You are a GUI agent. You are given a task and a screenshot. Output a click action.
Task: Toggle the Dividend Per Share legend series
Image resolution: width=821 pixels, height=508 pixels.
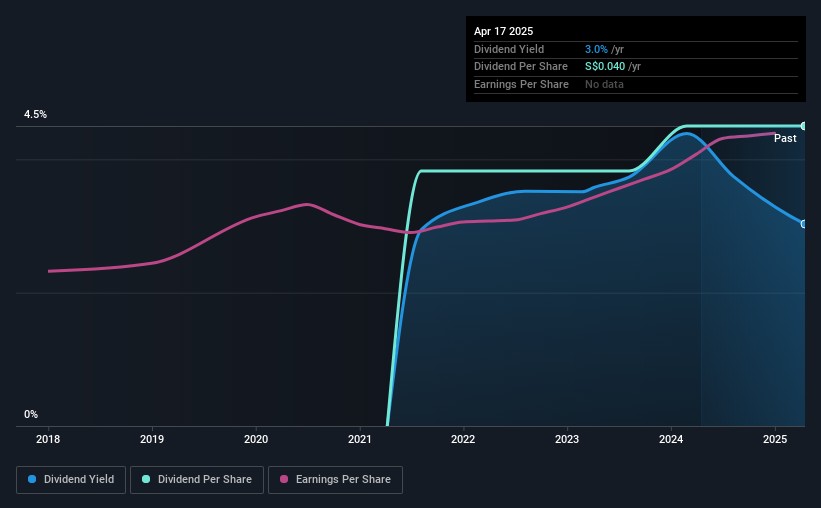[x=196, y=480]
